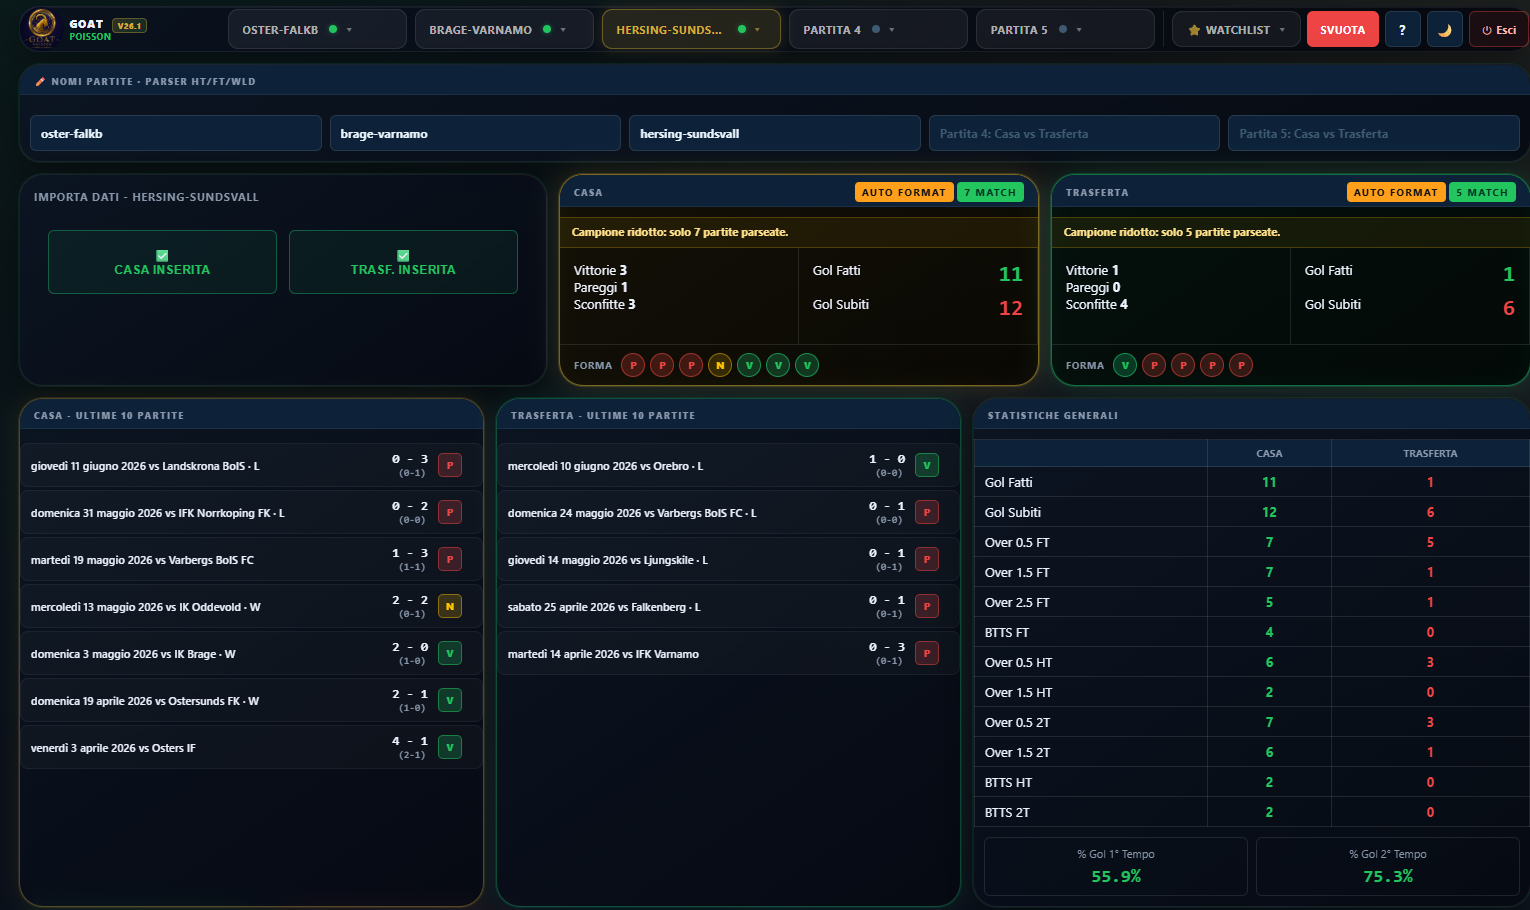Click the TRASFERTA column header in statistics

point(1430,453)
